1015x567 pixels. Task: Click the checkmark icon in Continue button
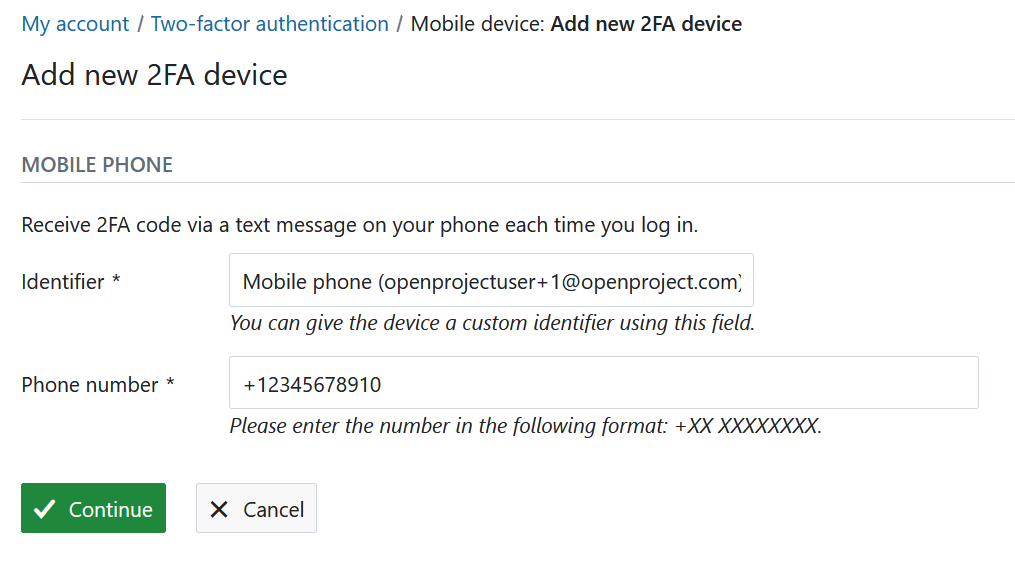click(x=44, y=509)
